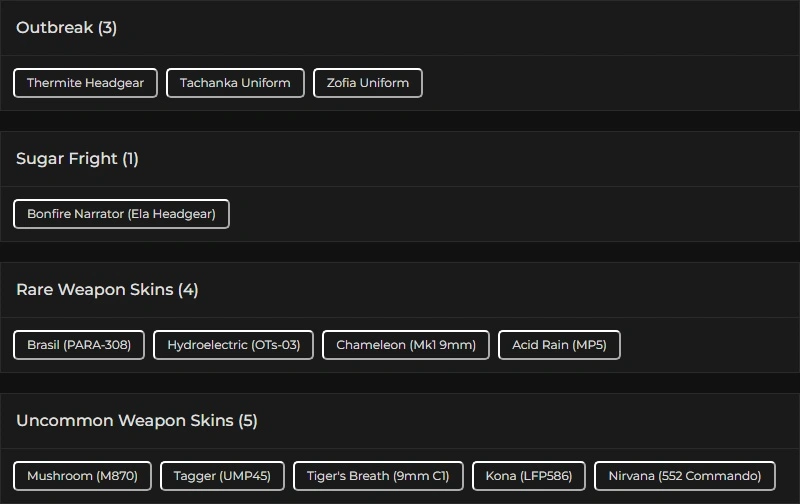The height and width of the screenshot is (504, 800).
Task: Open the Zofia Uniform tag
Action: click(368, 83)
